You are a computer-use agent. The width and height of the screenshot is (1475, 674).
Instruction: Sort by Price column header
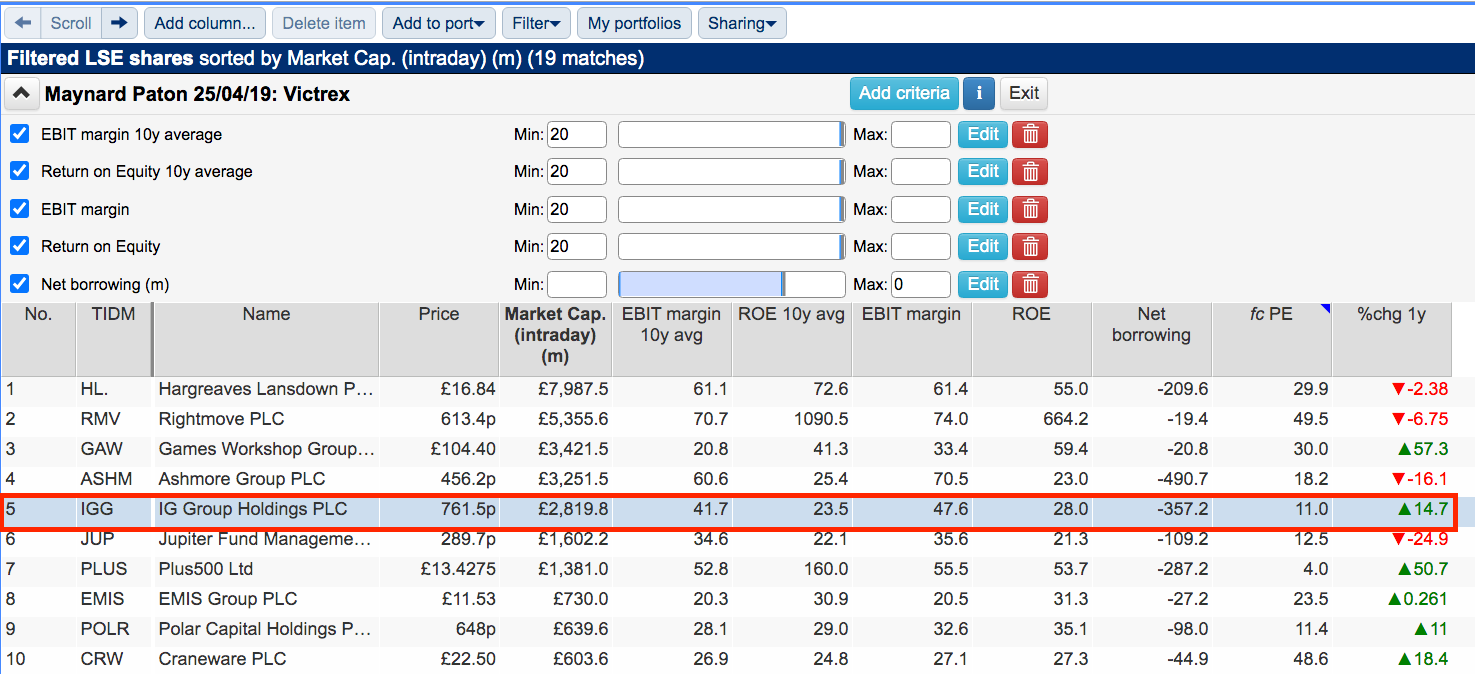coord(439,339)
